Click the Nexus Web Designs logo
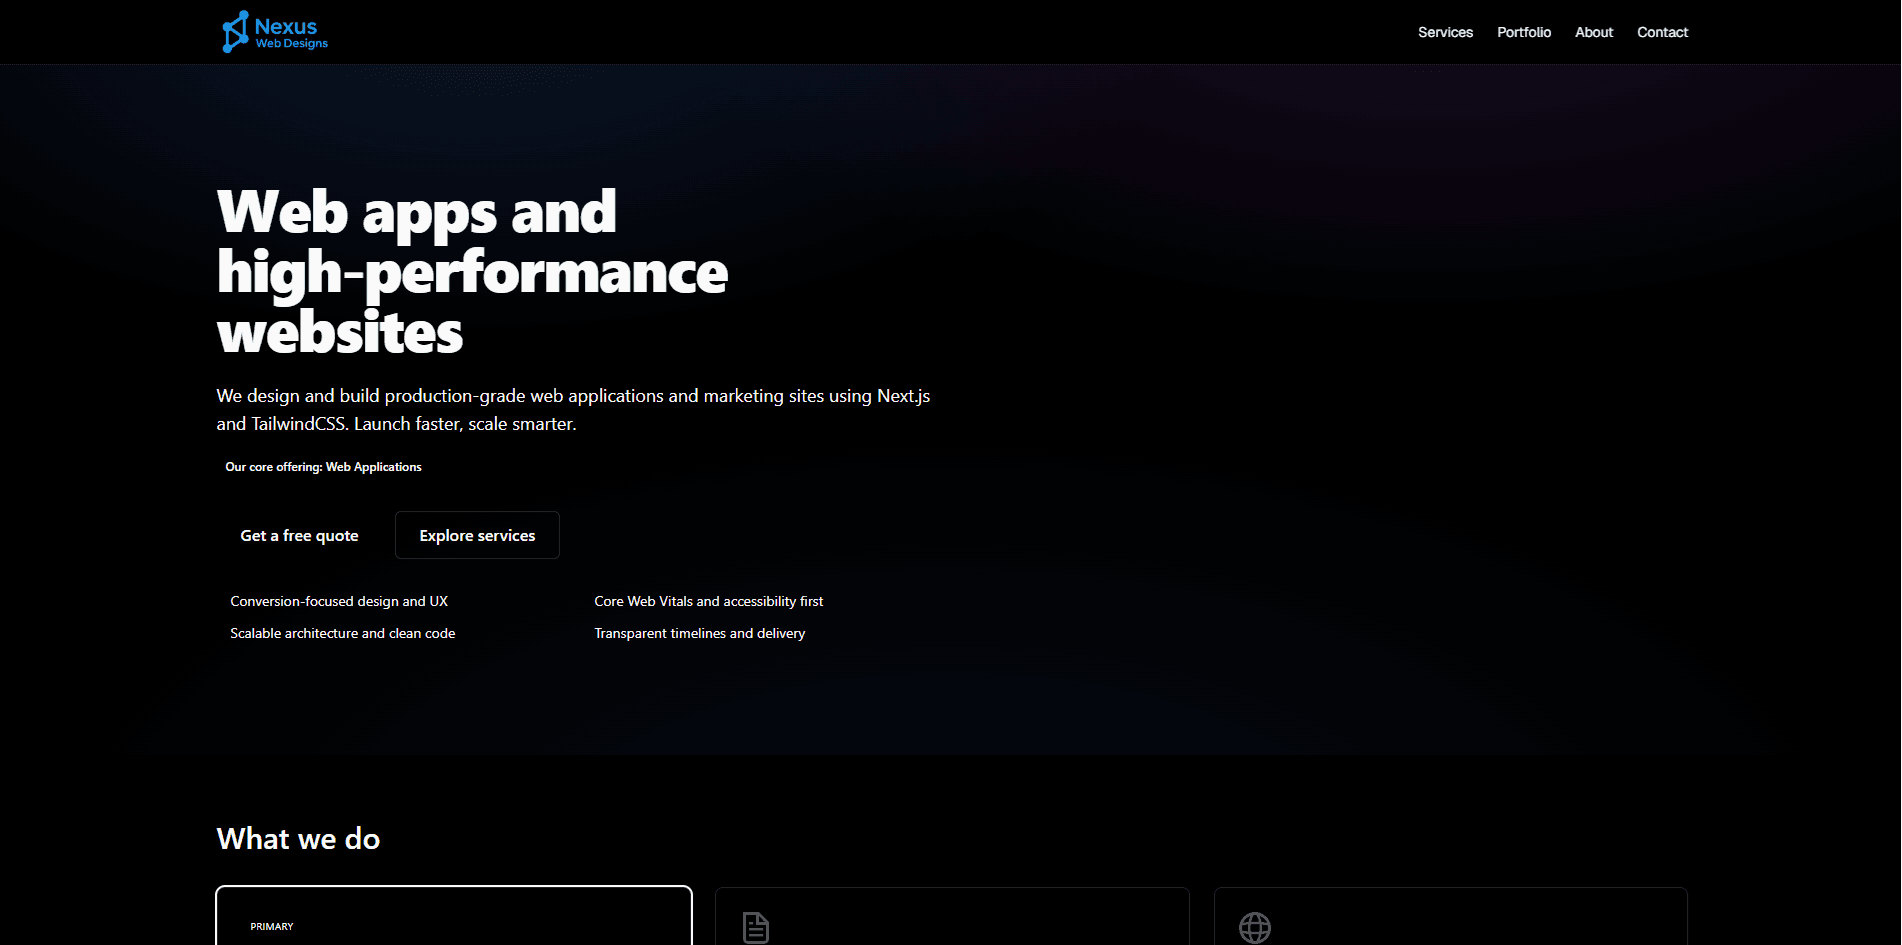 pos(274,31)
